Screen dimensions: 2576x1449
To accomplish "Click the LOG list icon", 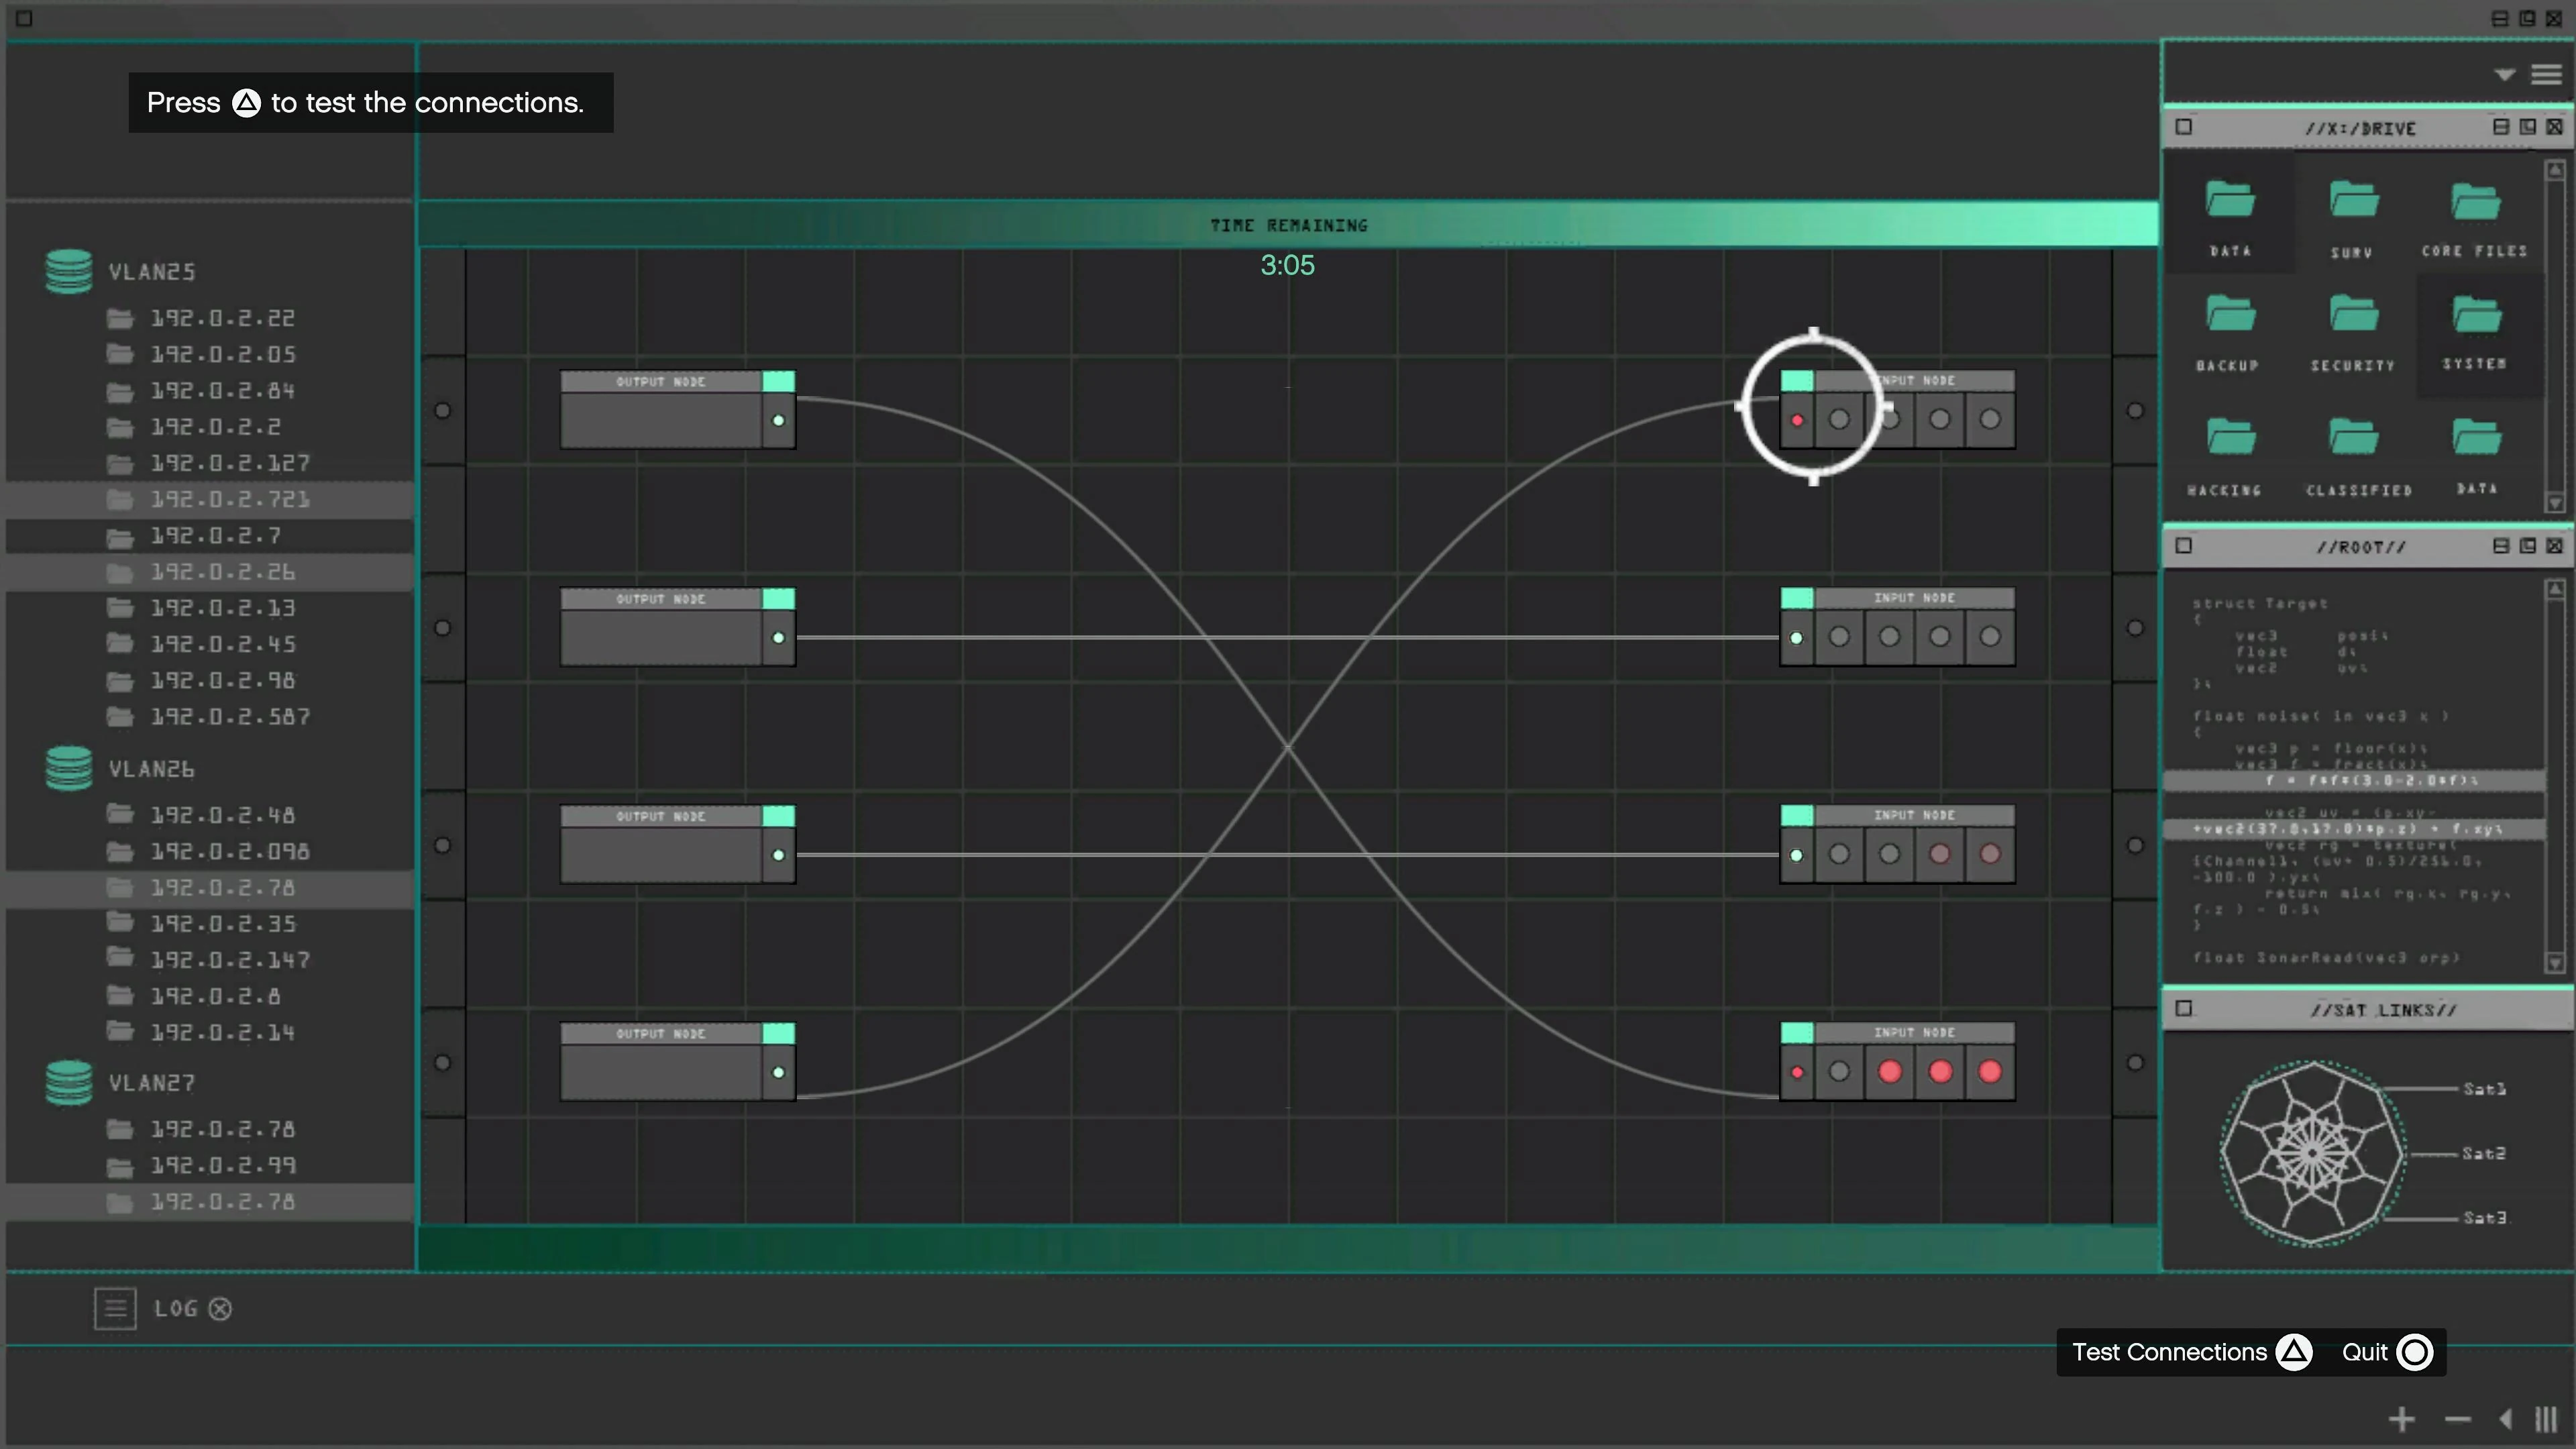I will click(115, 1308).
